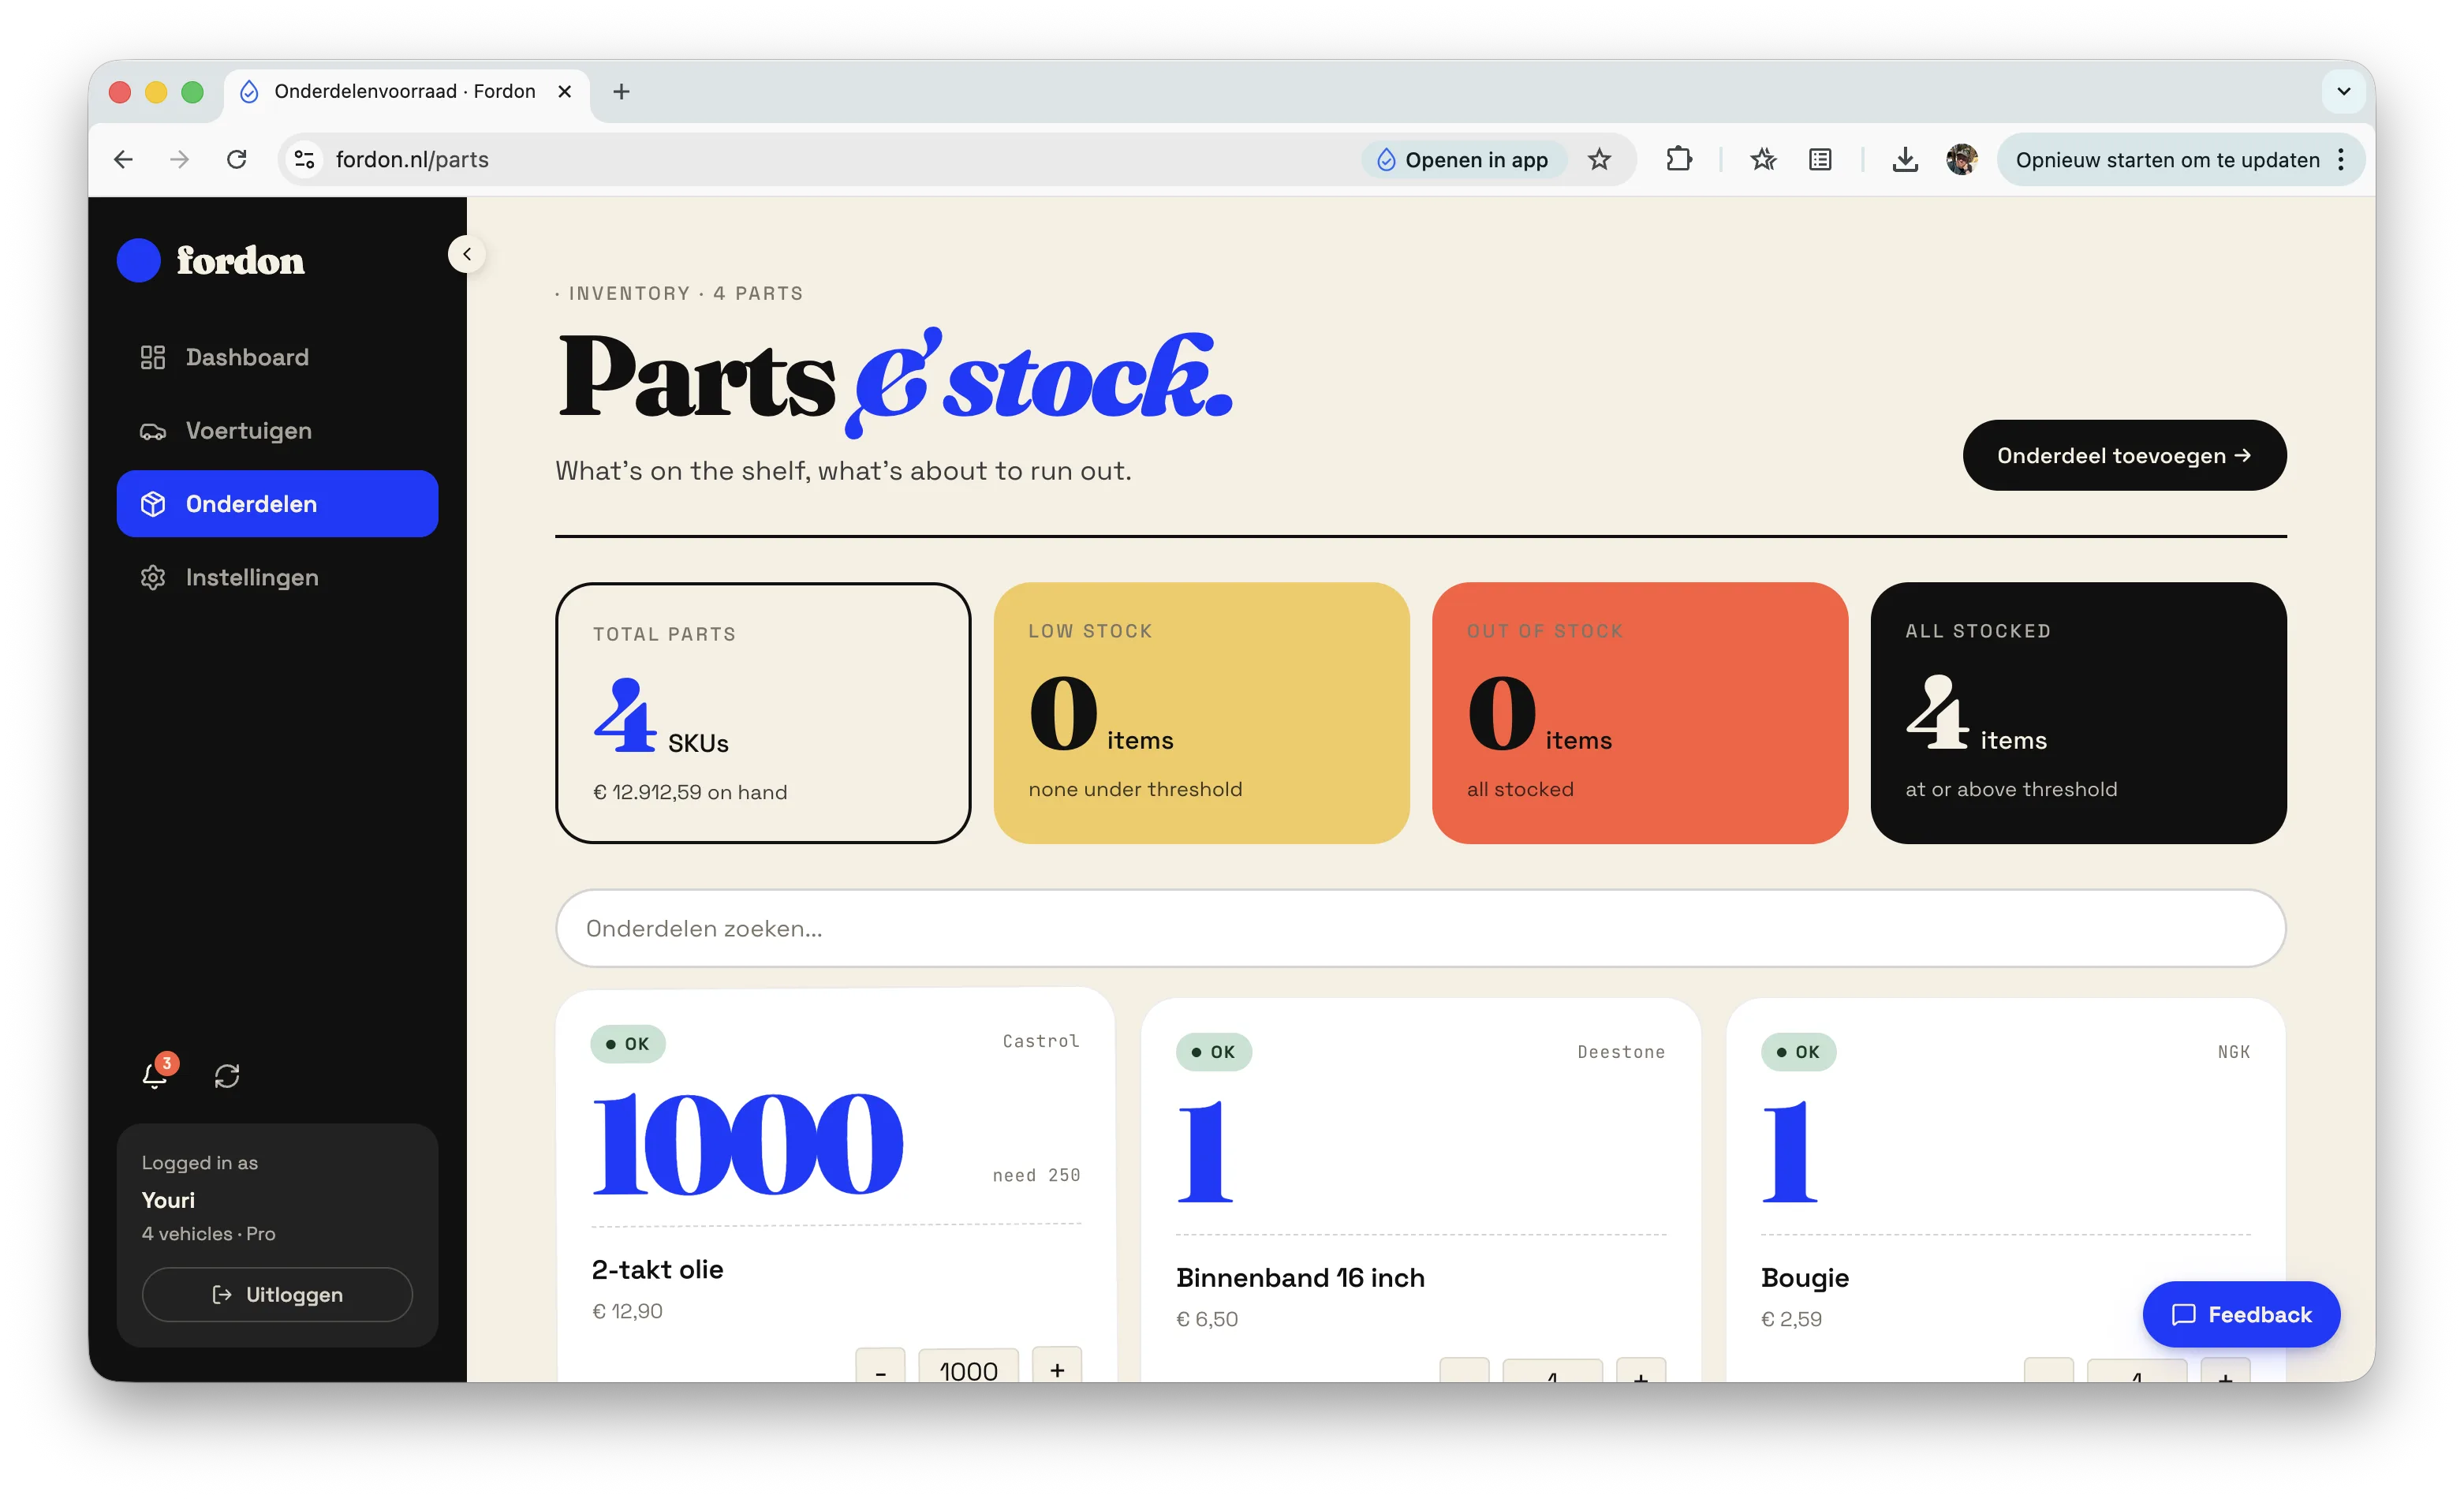Click the € 12,90 price text
Screen dimensions: 2464x1499
point(627,1310)
